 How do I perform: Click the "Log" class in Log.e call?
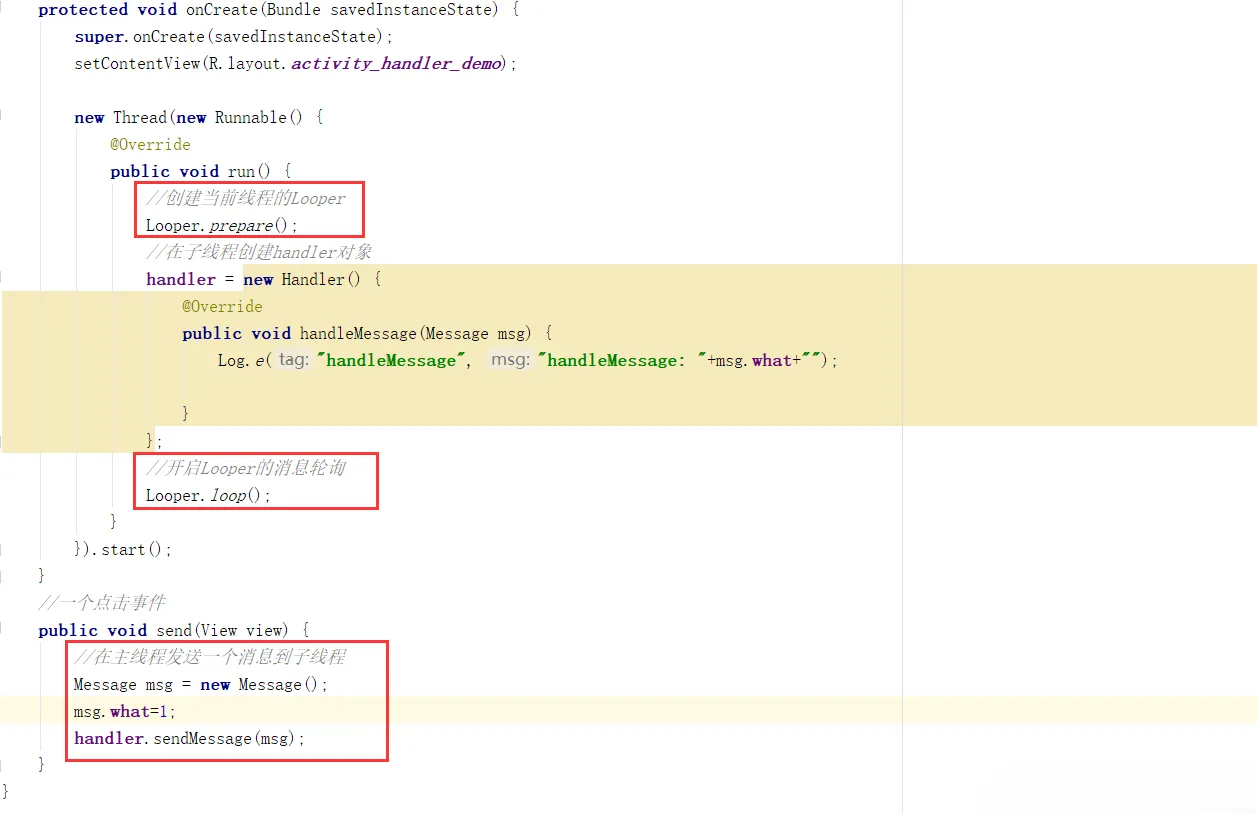231,360
